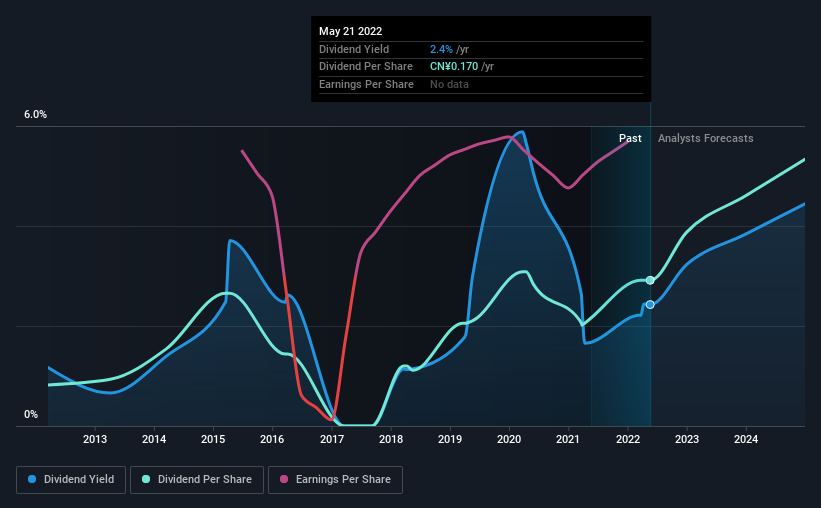Viewport: 821px width, 508px height.
Task: Toggle the Dividend Yield legend button
Action: (x=71, y=480)
